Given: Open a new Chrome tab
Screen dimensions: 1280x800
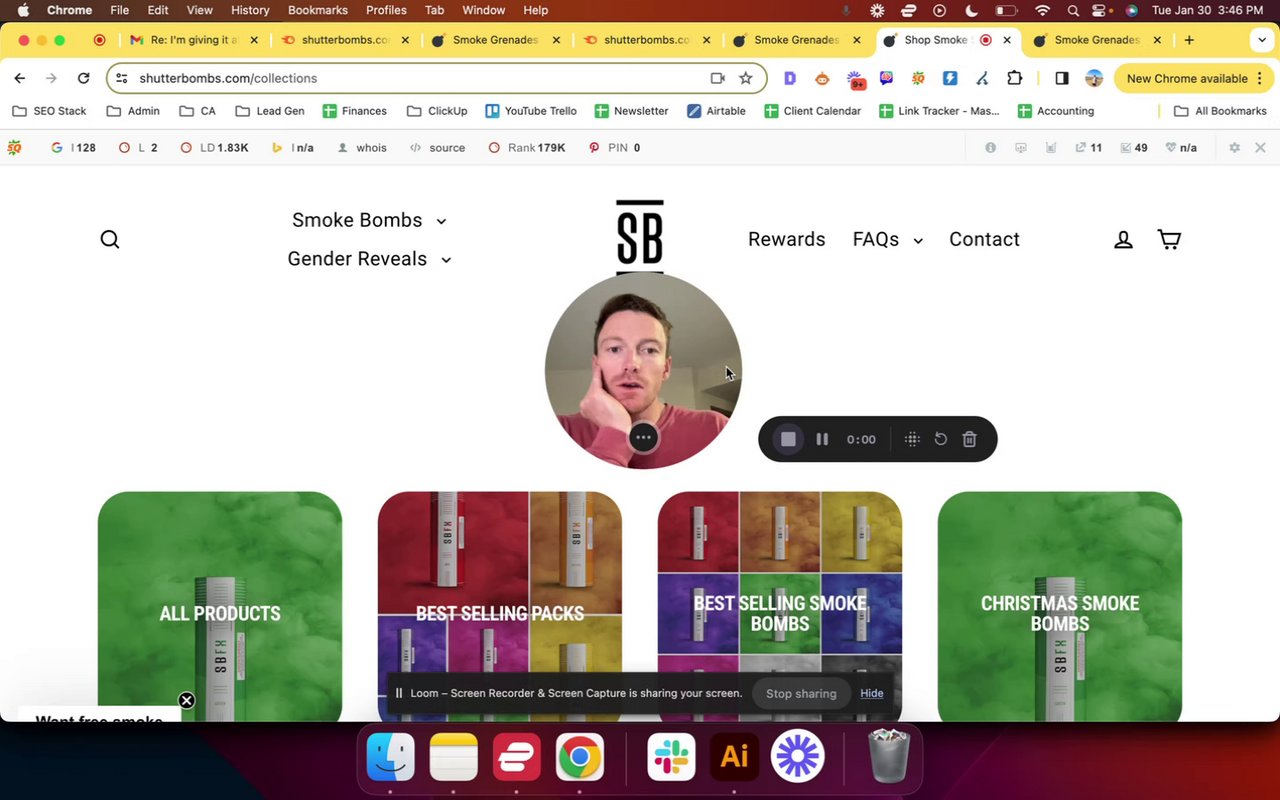Looking at the screenshot, I should [1189, 40].
